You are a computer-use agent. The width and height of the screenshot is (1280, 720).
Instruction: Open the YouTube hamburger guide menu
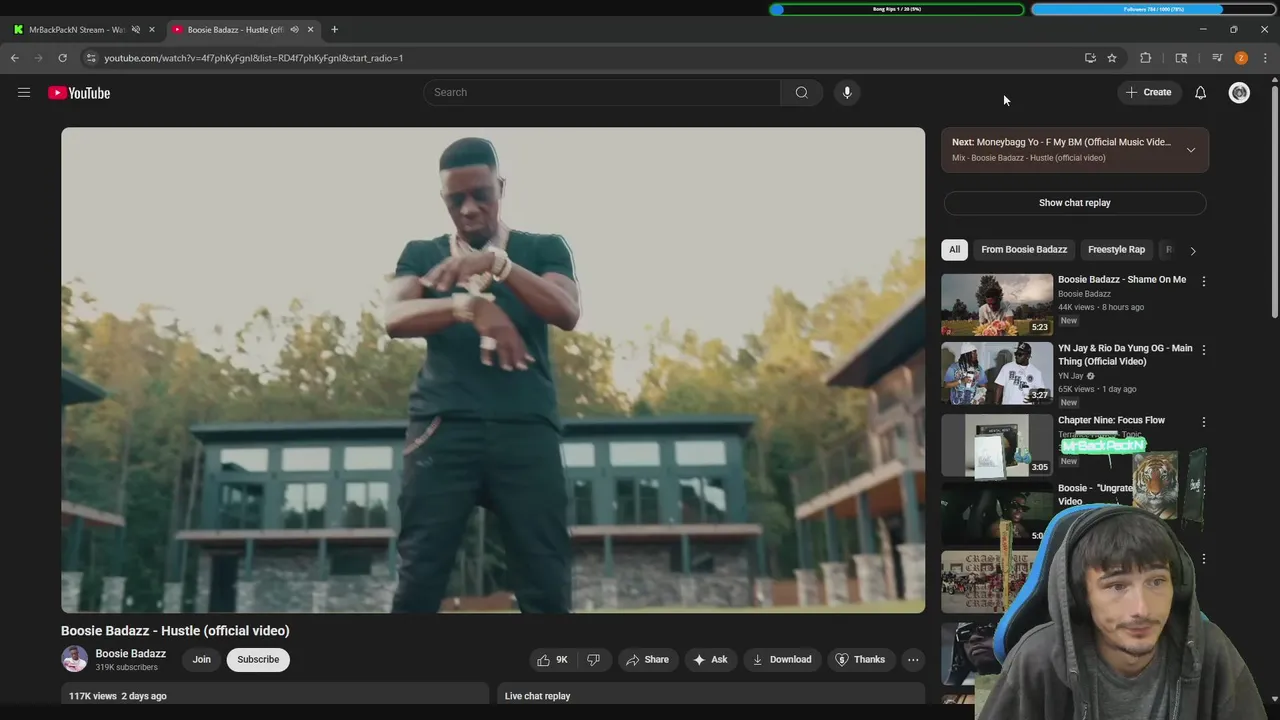[24, 92]
